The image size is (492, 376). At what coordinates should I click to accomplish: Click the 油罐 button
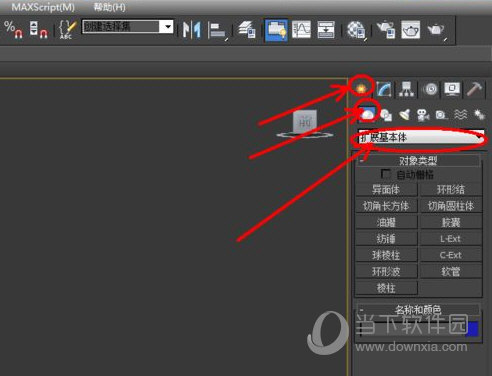click(386, 222)
